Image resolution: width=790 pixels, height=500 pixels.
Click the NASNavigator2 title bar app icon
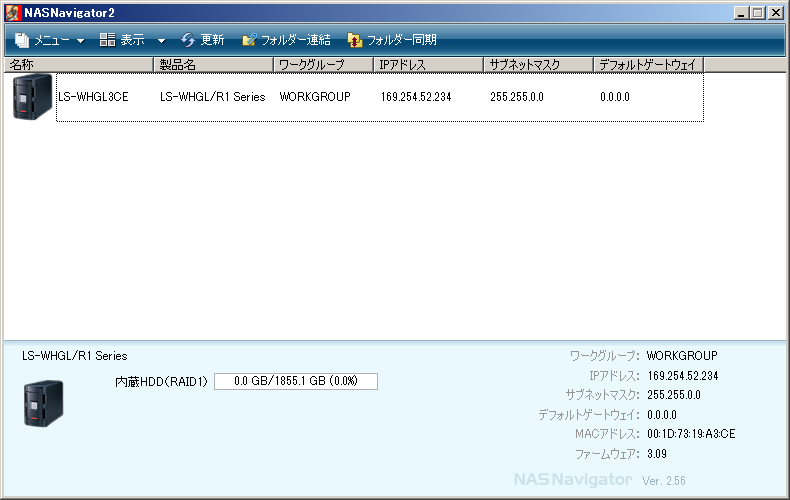coord(13,13)
